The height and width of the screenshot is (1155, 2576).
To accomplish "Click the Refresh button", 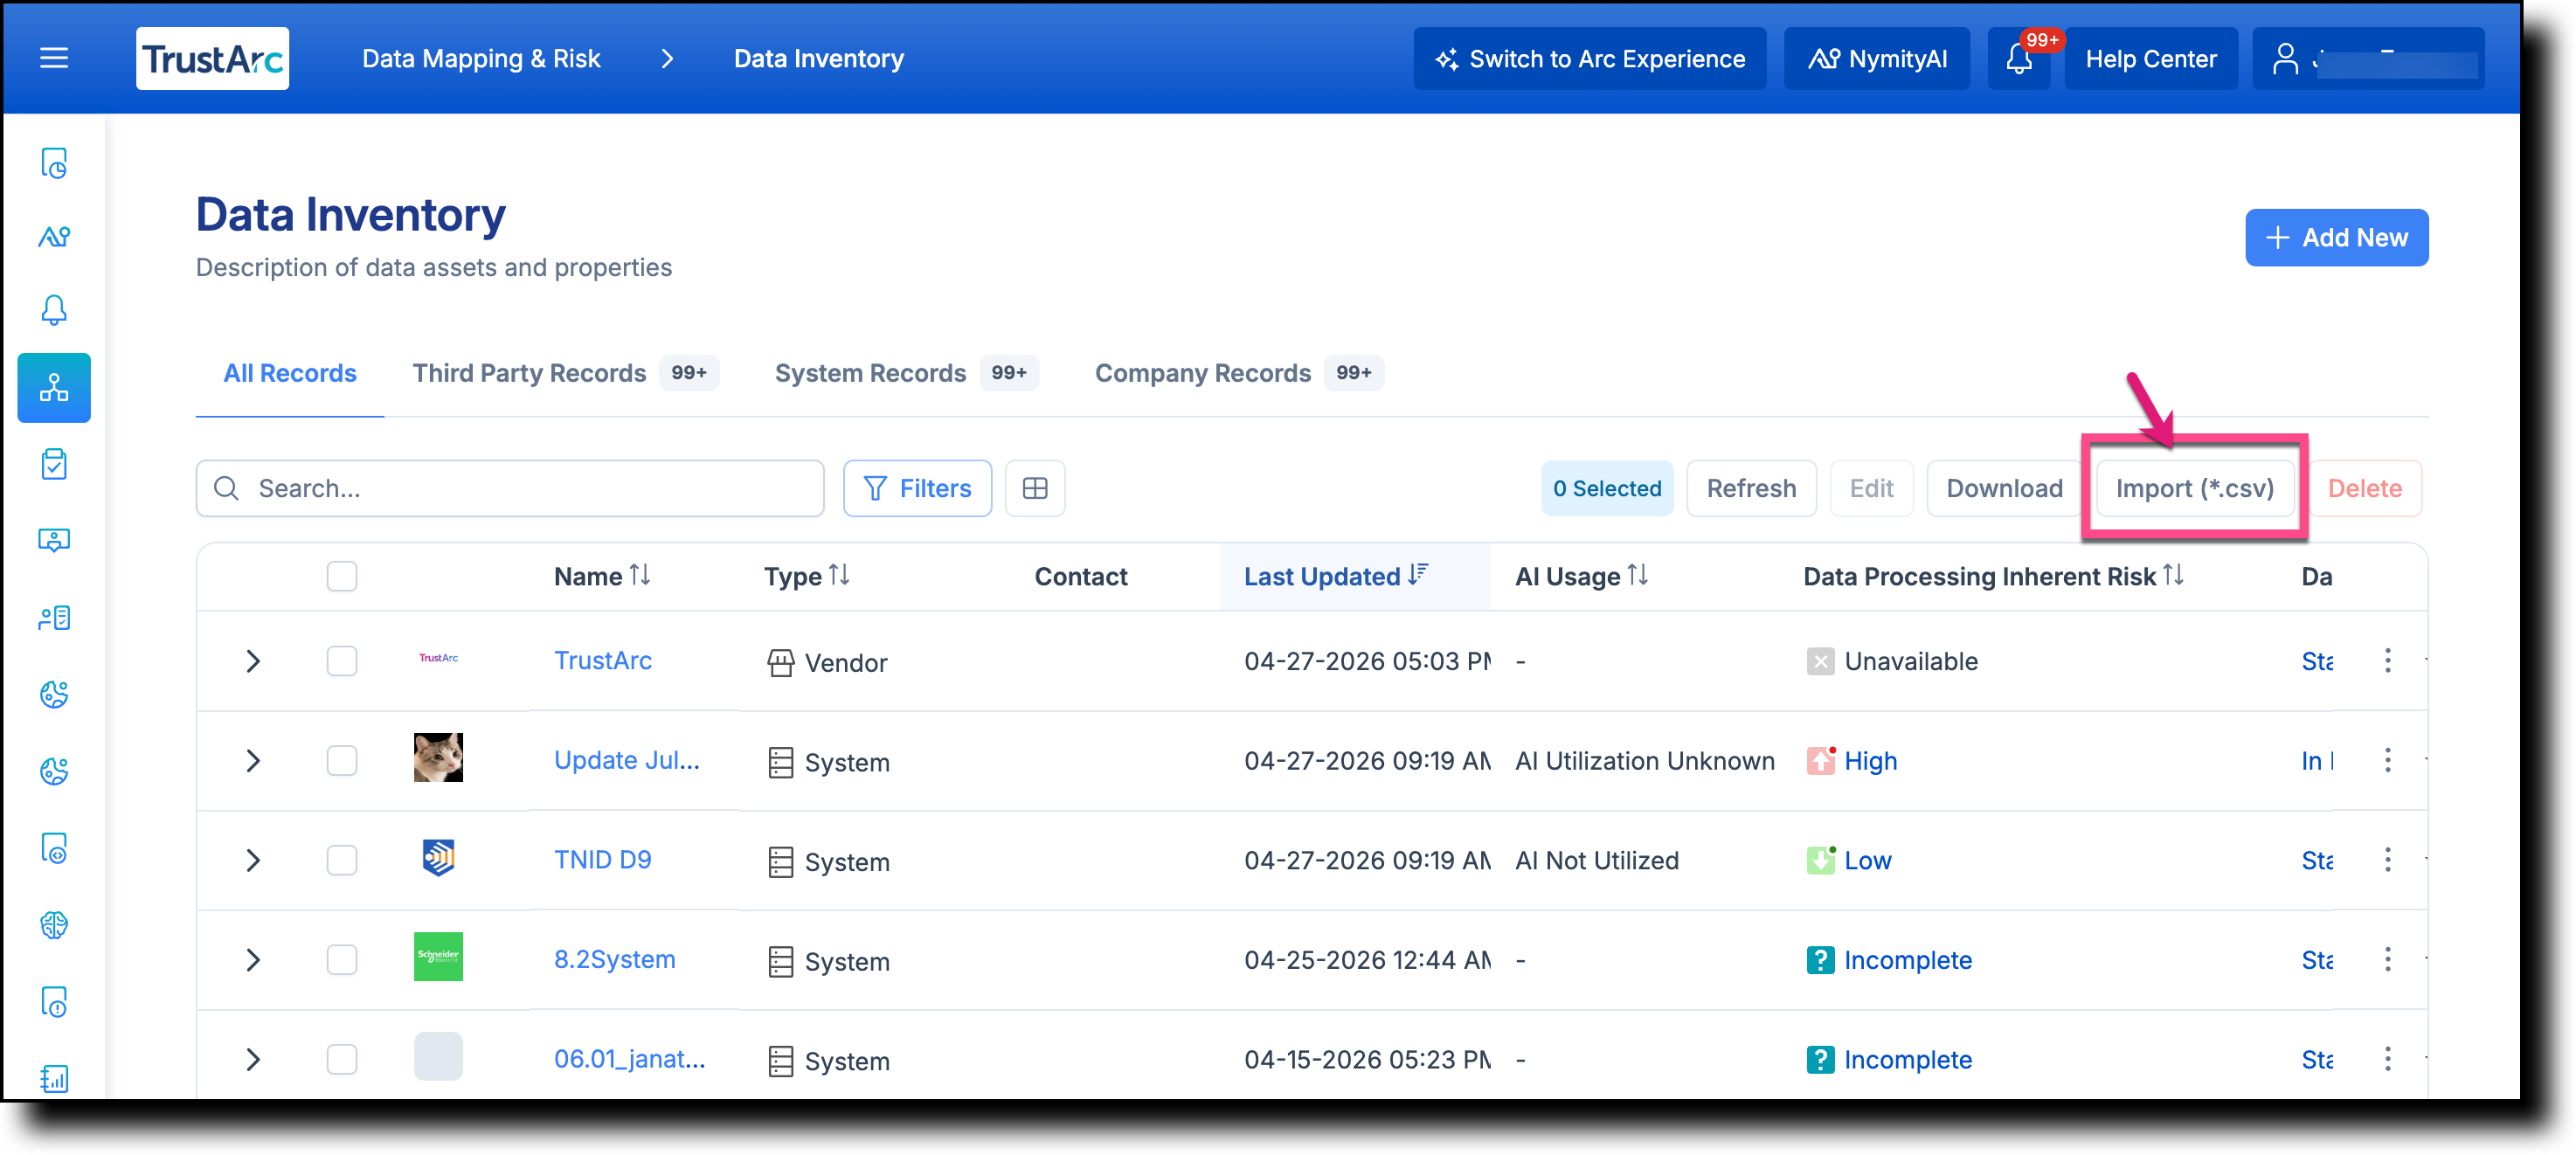I will pos(1751,489).
